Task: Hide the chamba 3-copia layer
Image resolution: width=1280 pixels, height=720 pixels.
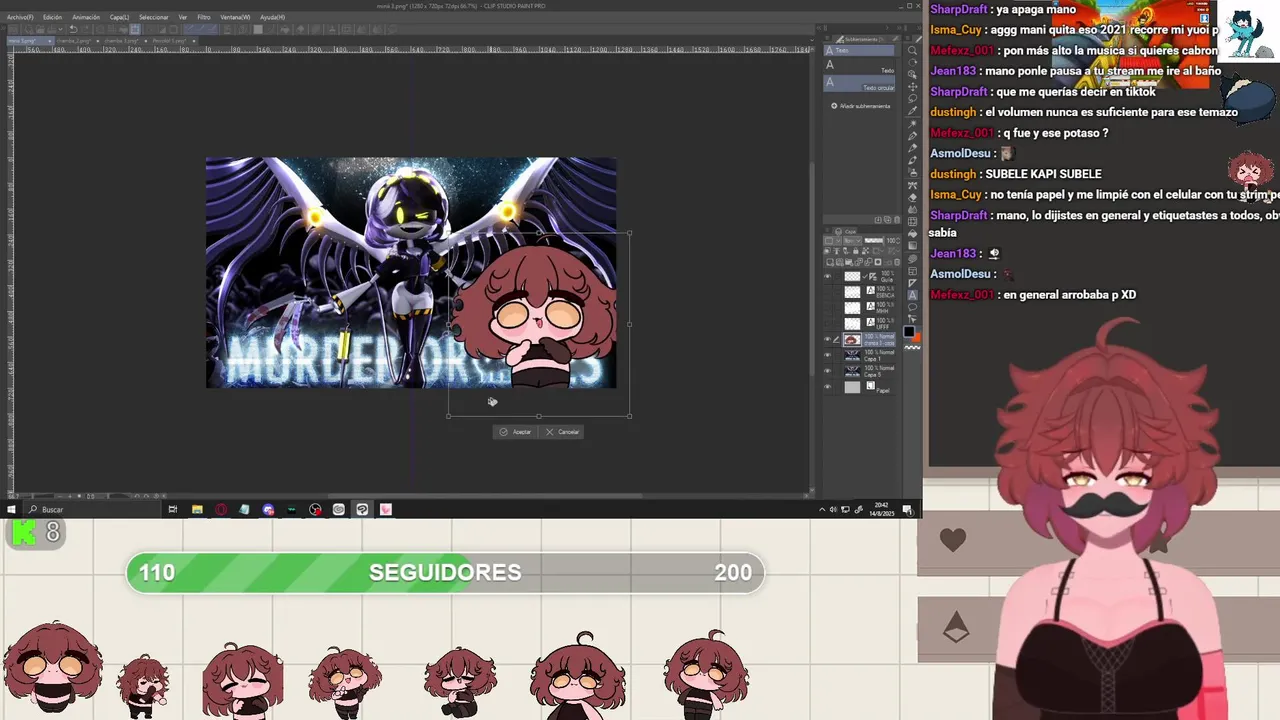Action: pos(827,340)
